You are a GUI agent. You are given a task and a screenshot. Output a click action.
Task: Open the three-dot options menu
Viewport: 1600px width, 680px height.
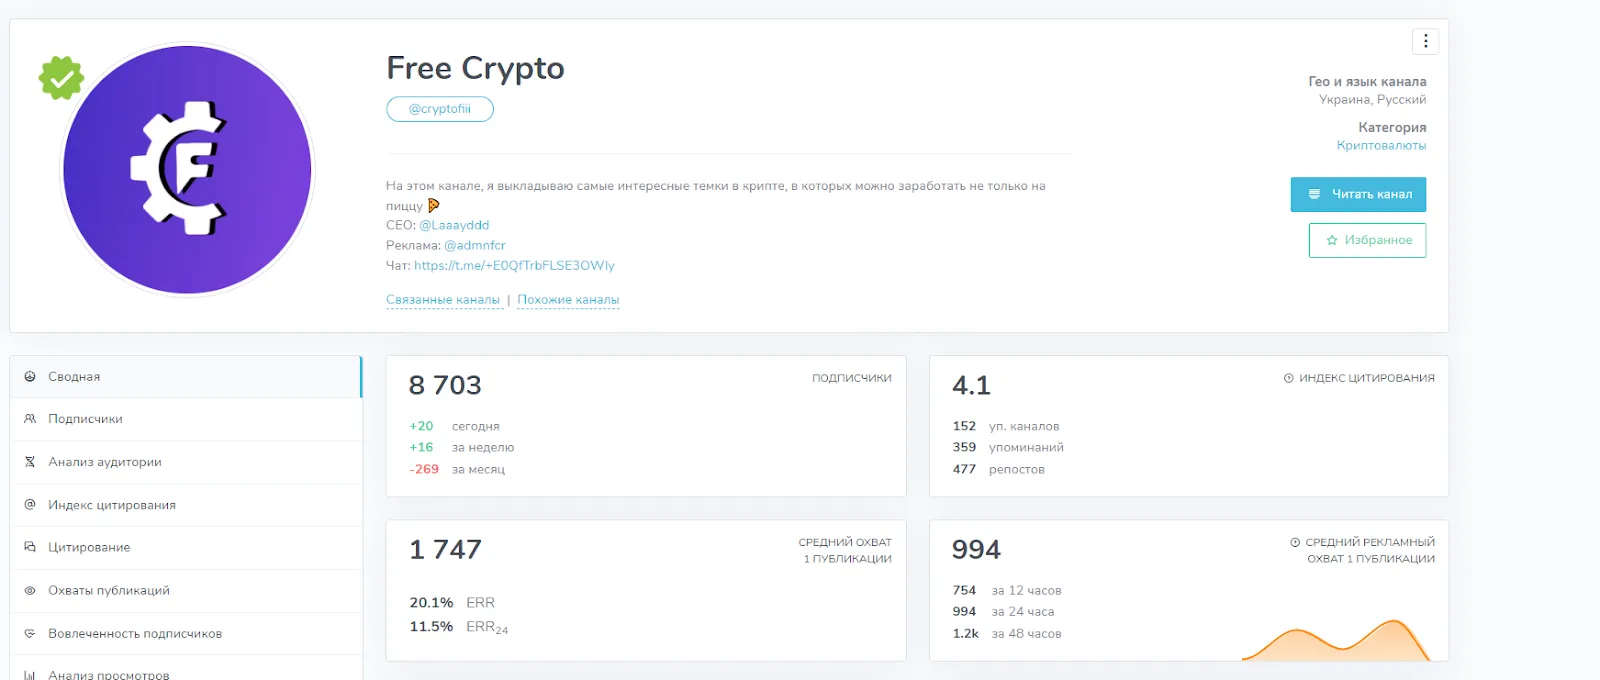pyautogui.click(x=1425, y=41)
